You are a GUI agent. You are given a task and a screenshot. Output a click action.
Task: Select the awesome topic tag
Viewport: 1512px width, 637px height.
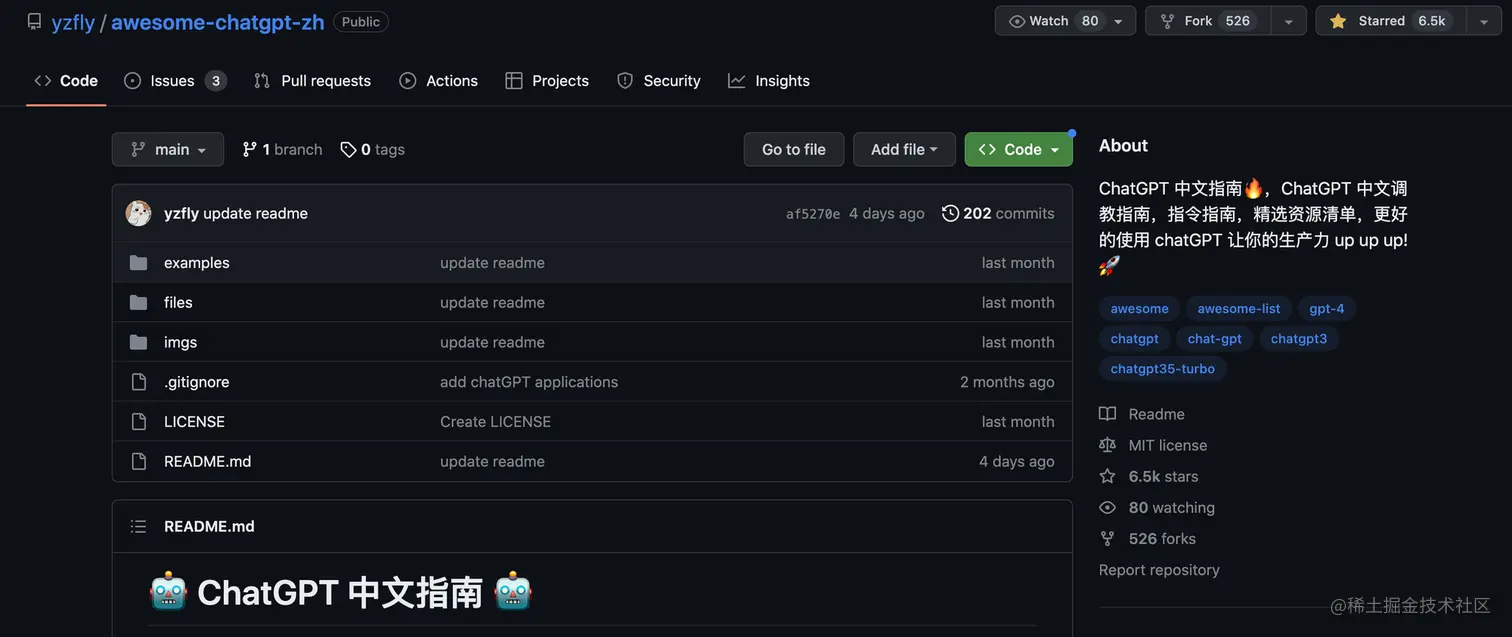point(1139,309)
